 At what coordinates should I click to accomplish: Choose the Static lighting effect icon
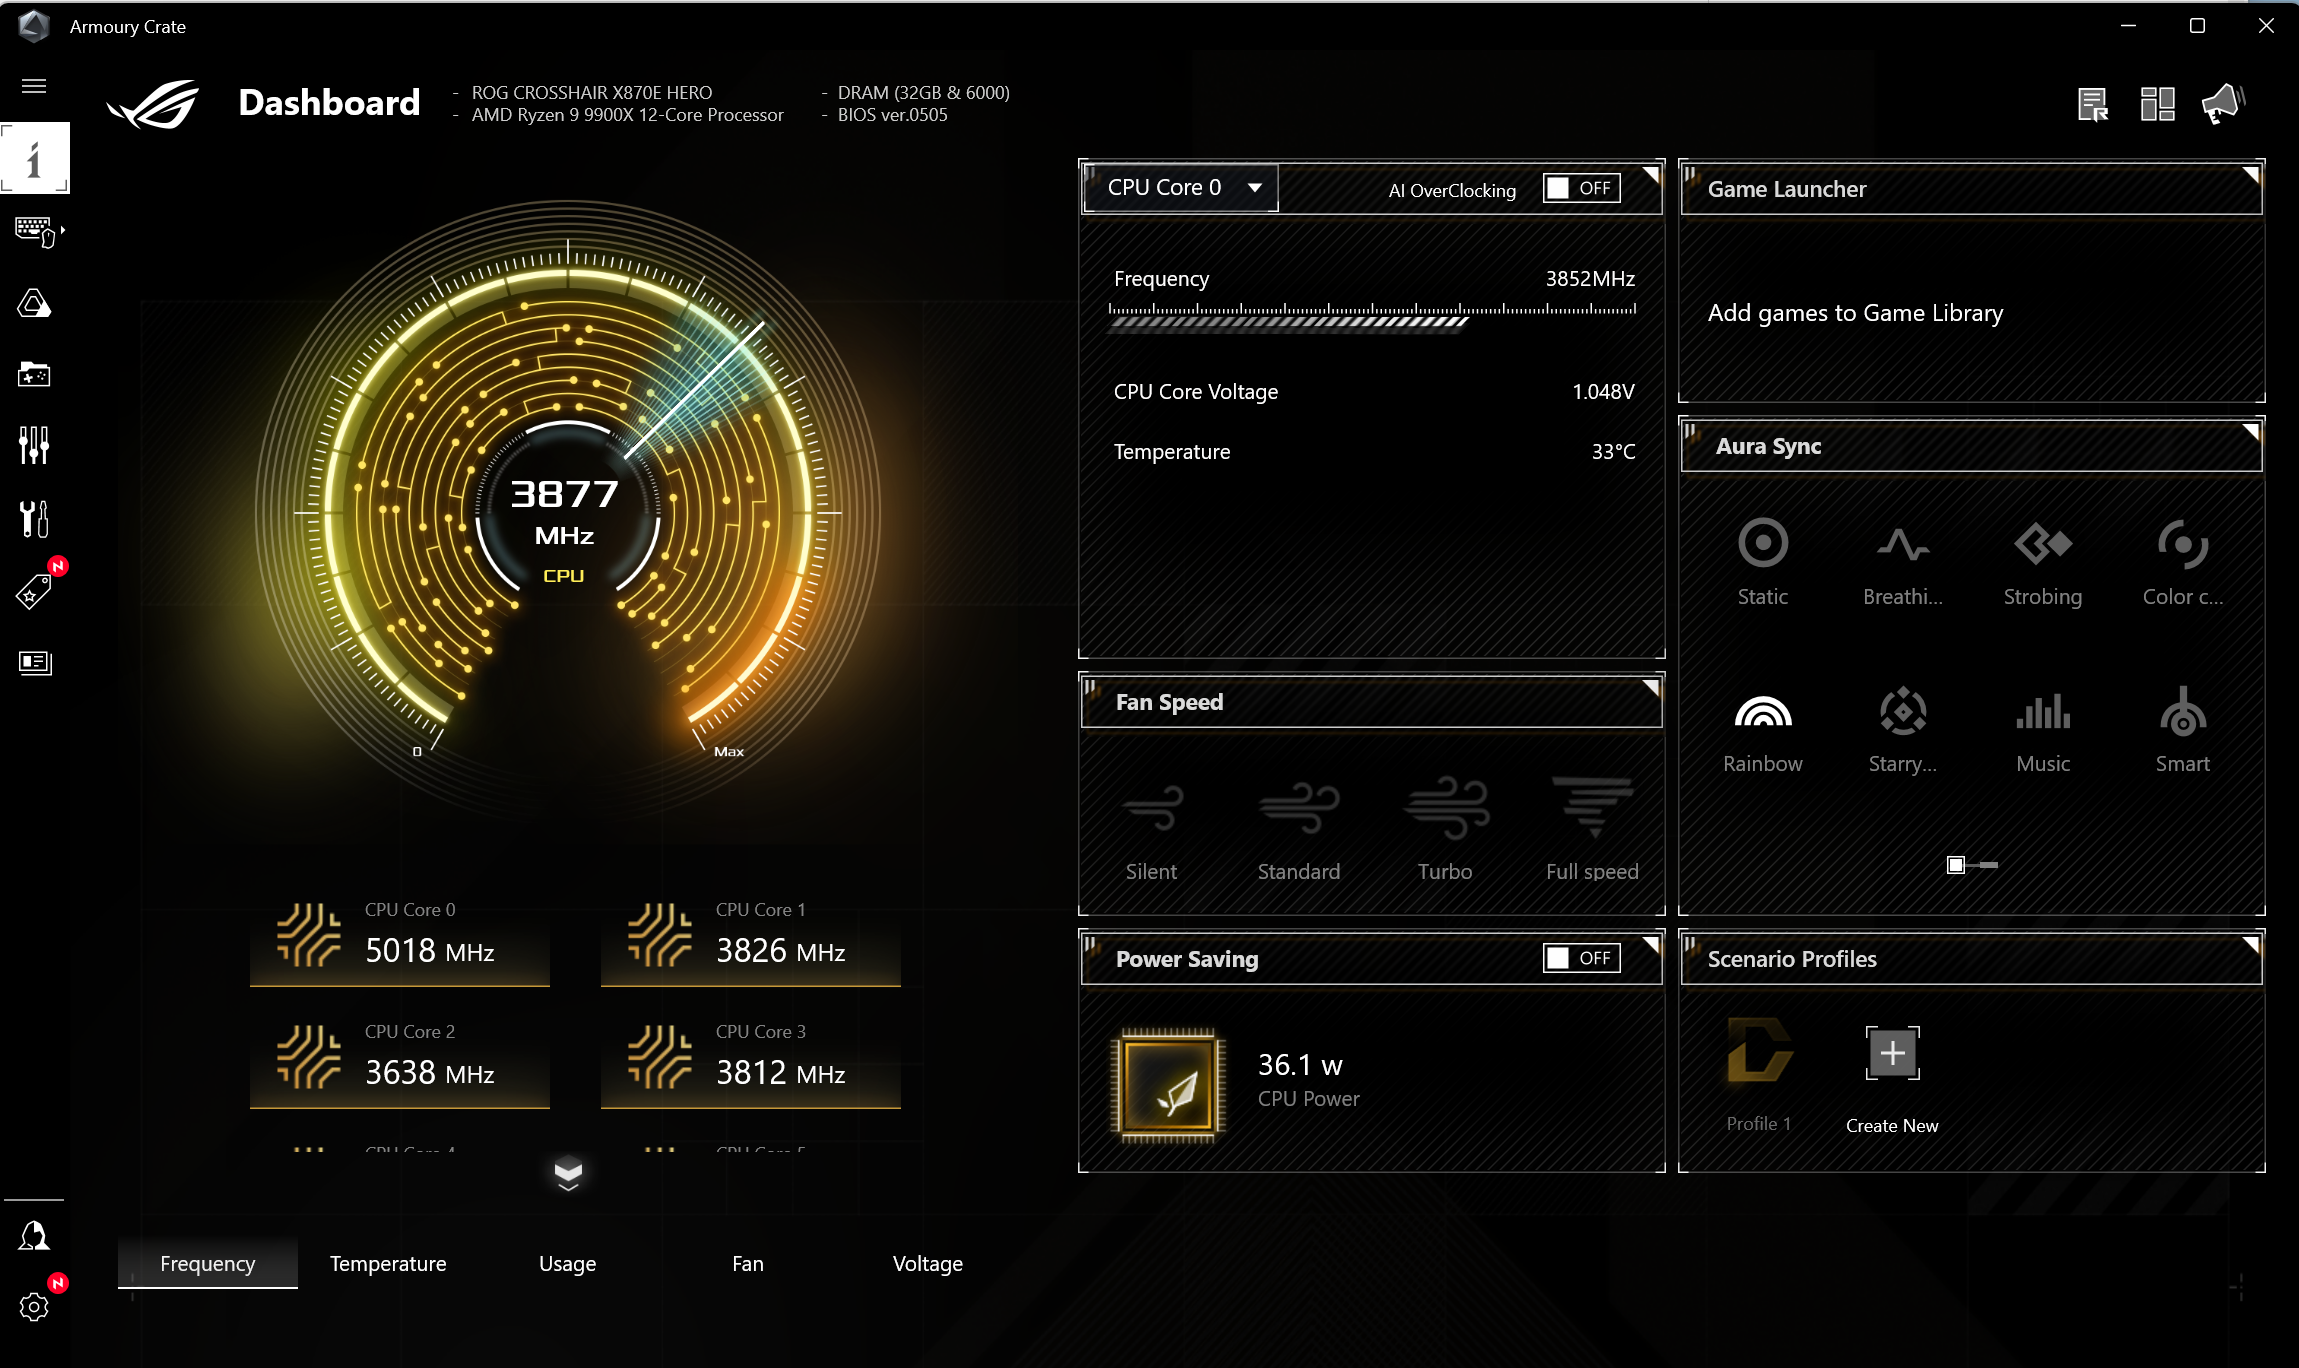point(1762,544)
